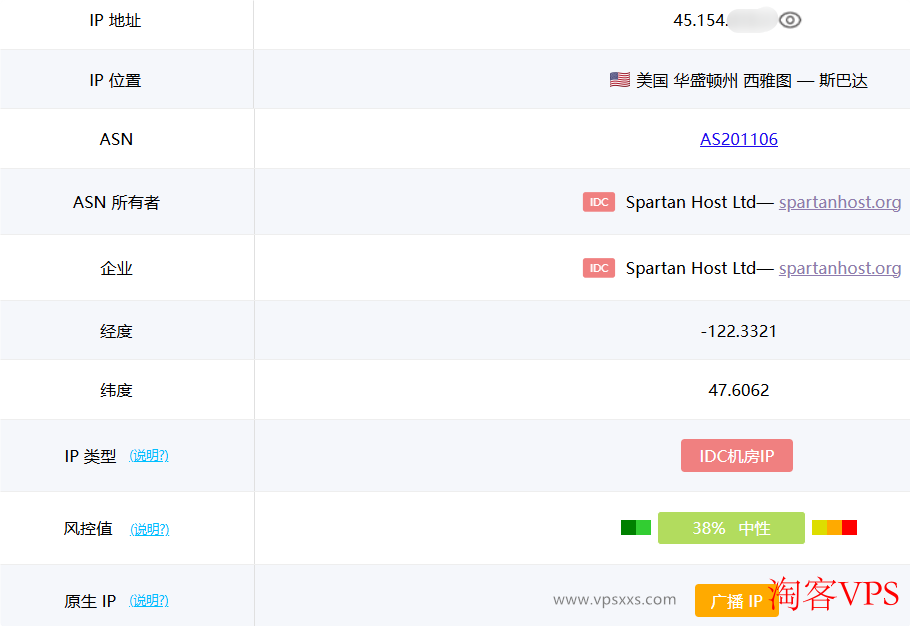Open spartanhost.org link in ASN 所有者 row
Image resolution: width=910 pixels, height=626 pixels.
click(840, 202)
